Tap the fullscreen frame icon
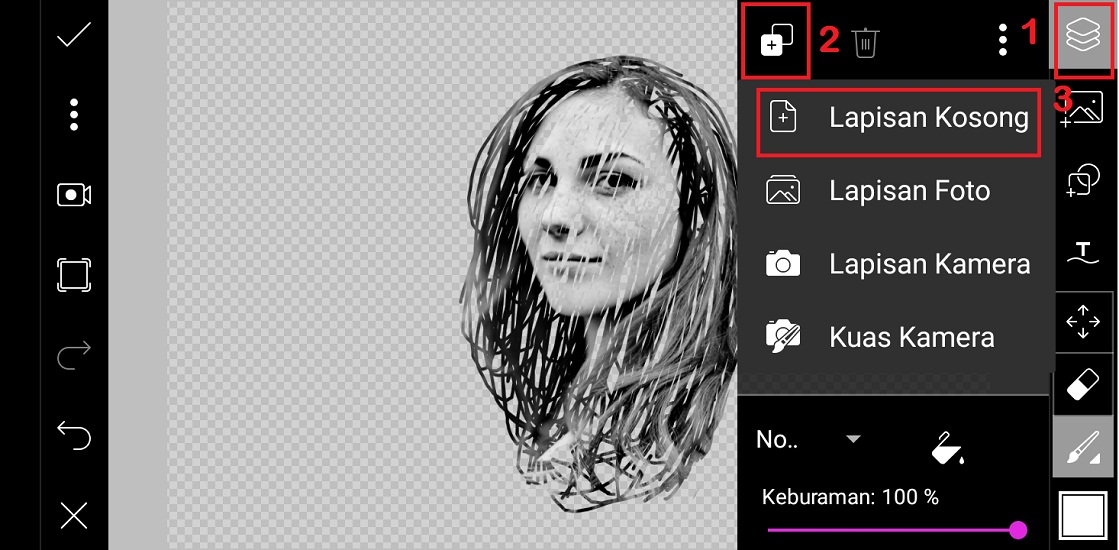The height and width of the screenshot is (550, 1119). coord(74,275)
